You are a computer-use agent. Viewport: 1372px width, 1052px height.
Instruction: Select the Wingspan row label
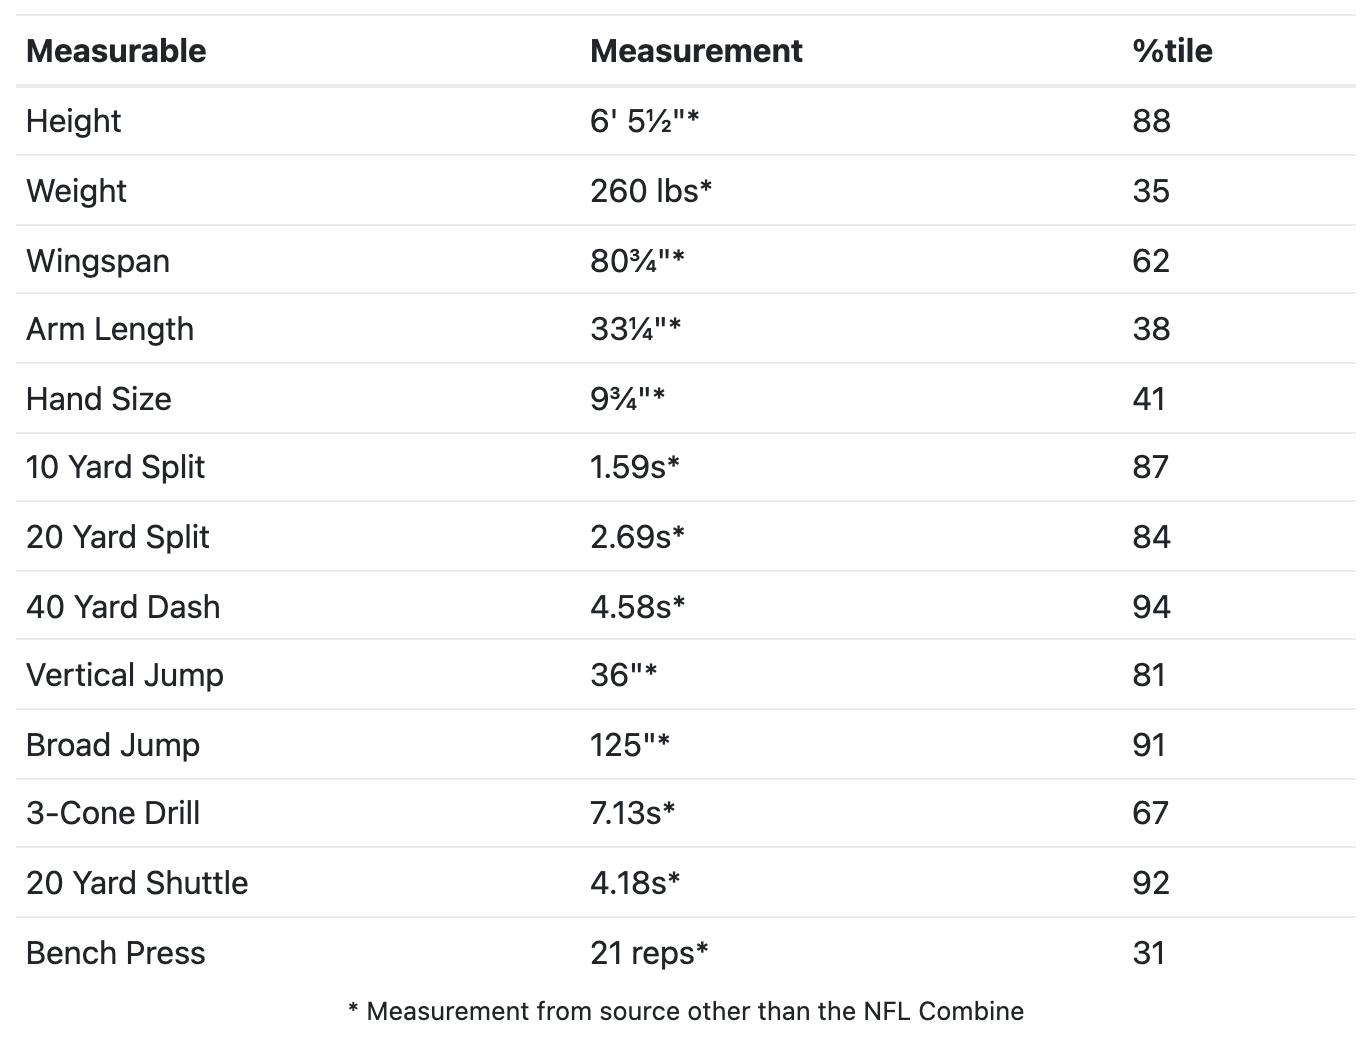coord(98,261)
